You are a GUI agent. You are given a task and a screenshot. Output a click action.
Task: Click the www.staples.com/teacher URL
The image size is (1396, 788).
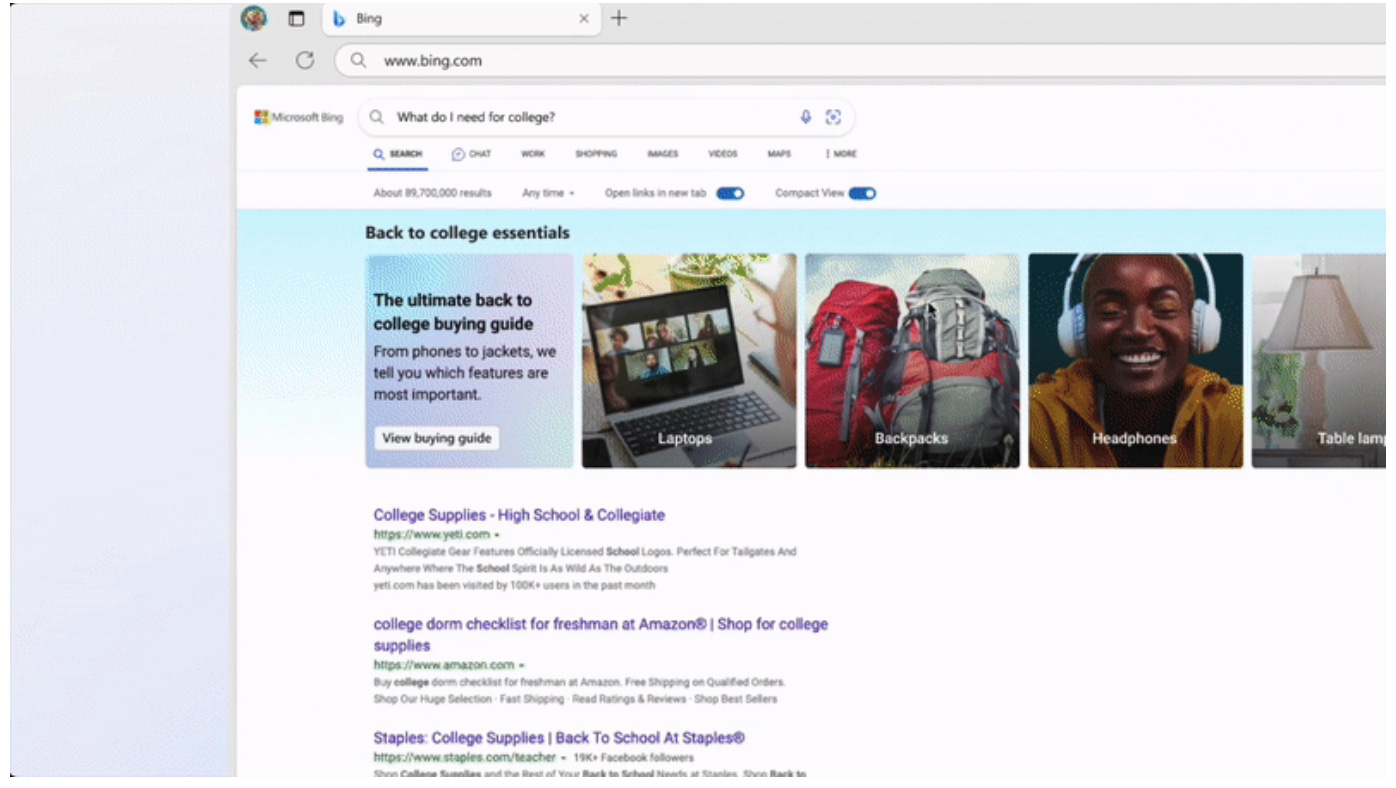(x=464, y=758)
